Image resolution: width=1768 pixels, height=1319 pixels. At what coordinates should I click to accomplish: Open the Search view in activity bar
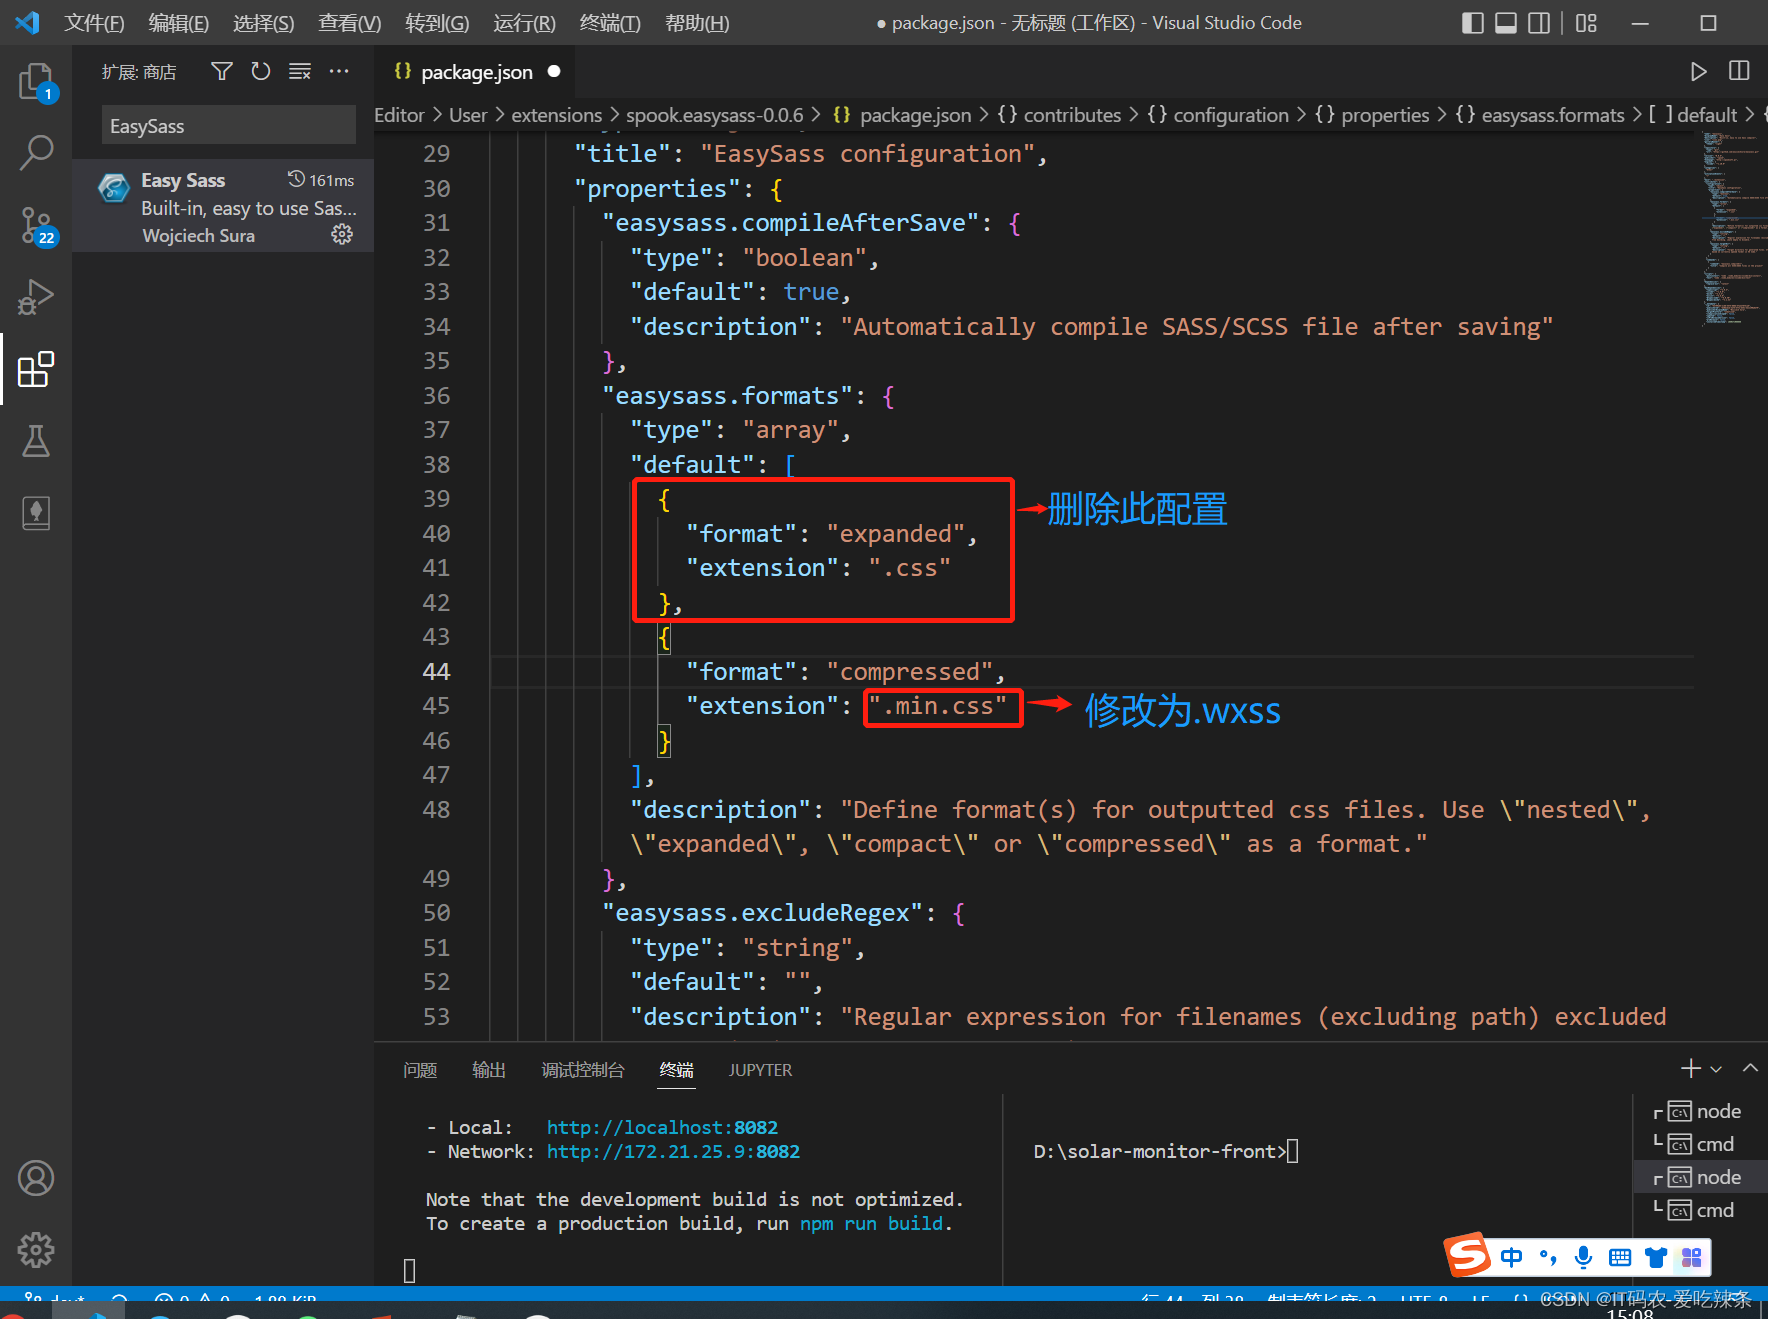point(36,153)
